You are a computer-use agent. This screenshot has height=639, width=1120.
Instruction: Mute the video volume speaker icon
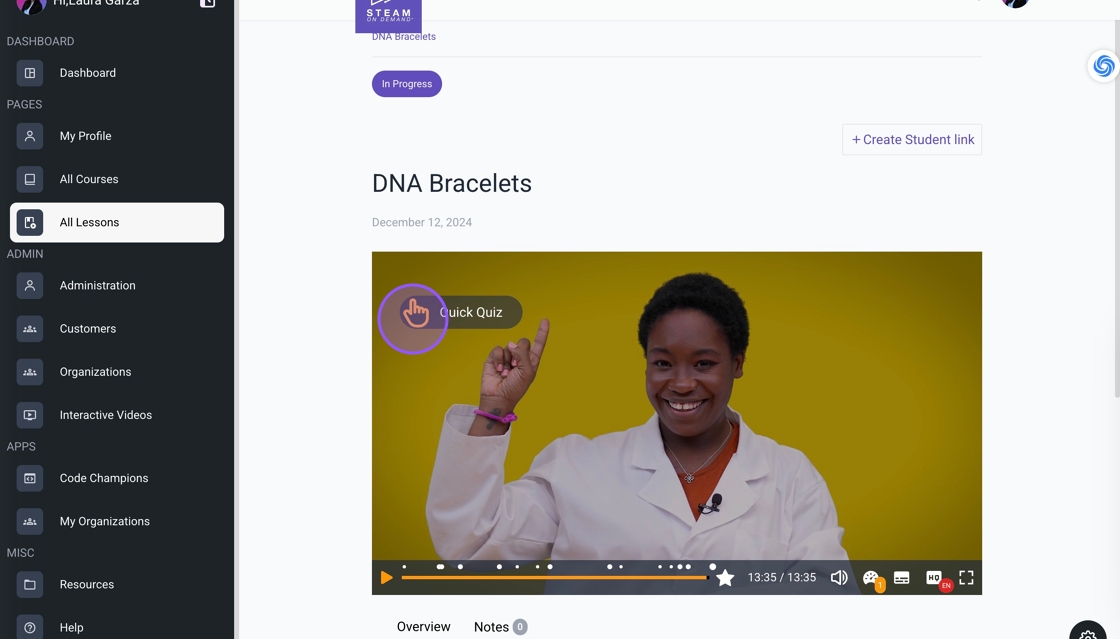point(839,578)
